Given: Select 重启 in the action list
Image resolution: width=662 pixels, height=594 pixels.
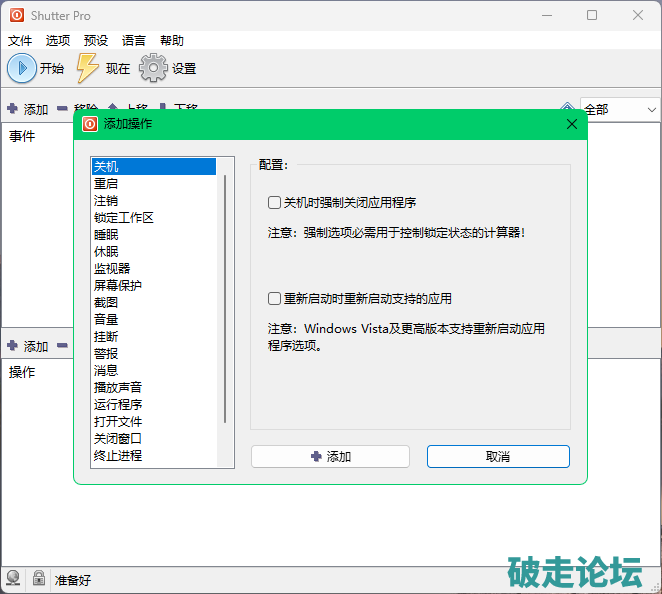Looking at the screenshot, I should pyautogui.click(x=106, y=183).
